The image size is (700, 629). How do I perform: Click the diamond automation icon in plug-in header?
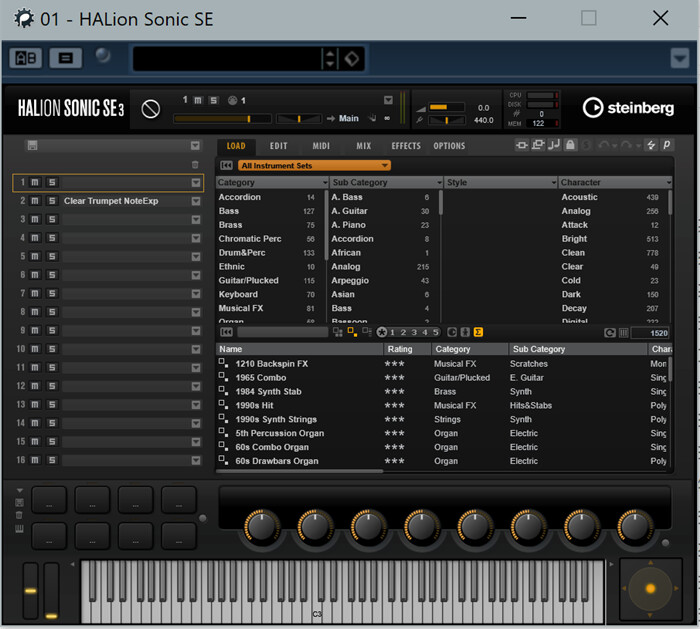[x=352, y=58]
